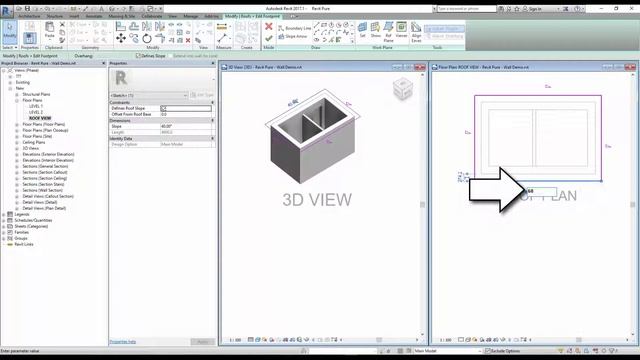Image resolution: width=640 pixels, height=360 pixels.
Task: Open LEVEL 1 floor plan in Project Browser
Action: pyautogui.click(x=36, y=106)
